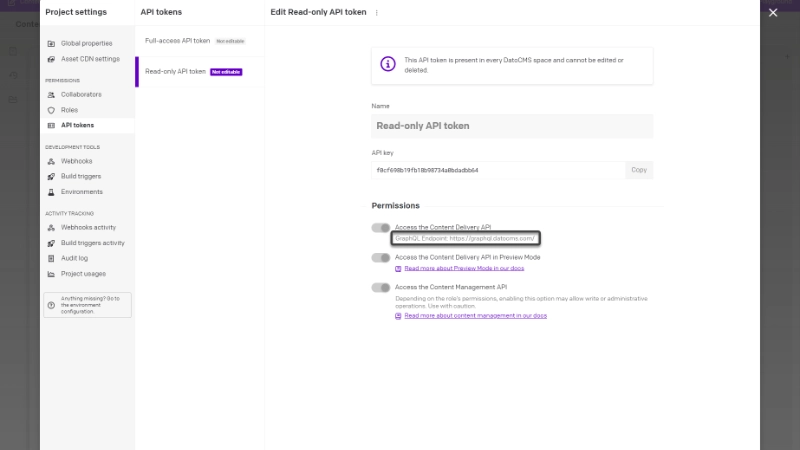Click the Audit log icon
Image resolution: width=800 pixels, height=450 pixels.
[x=51, y=259]
